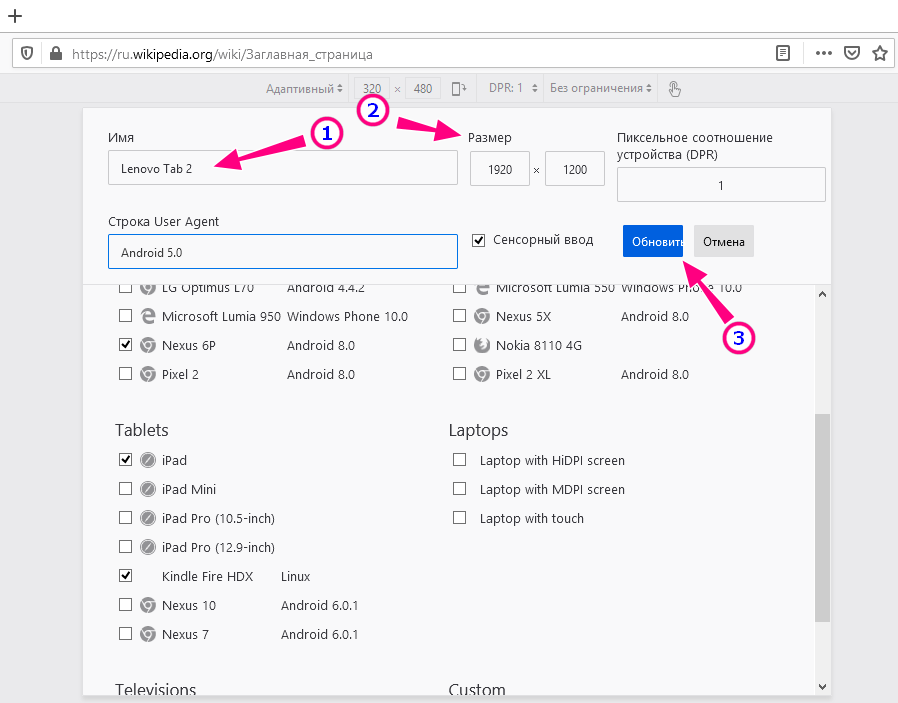Click the Nexus 5X Chrome icon
The image size is (898, 703).
(x=482, y=316)
